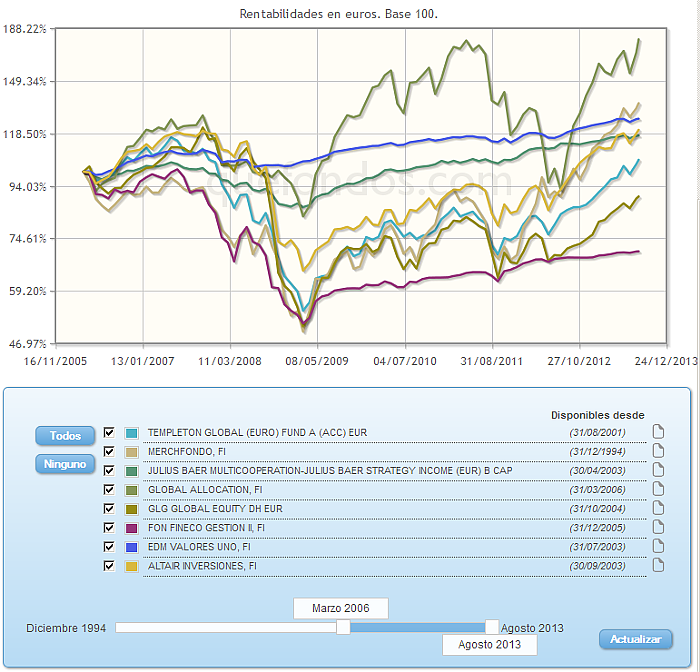Open document icon for EDM VALORES UNO
700x672 pixels.
pos(658,546)
